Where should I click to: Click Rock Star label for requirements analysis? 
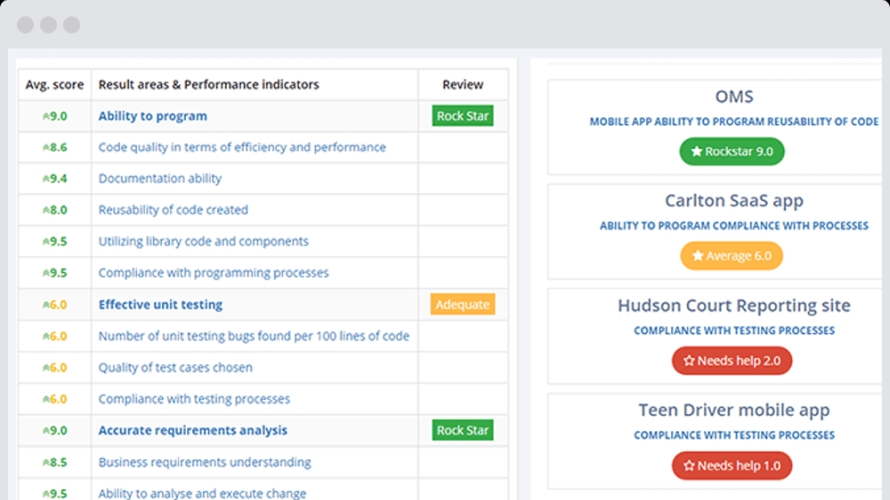[462, 431]
